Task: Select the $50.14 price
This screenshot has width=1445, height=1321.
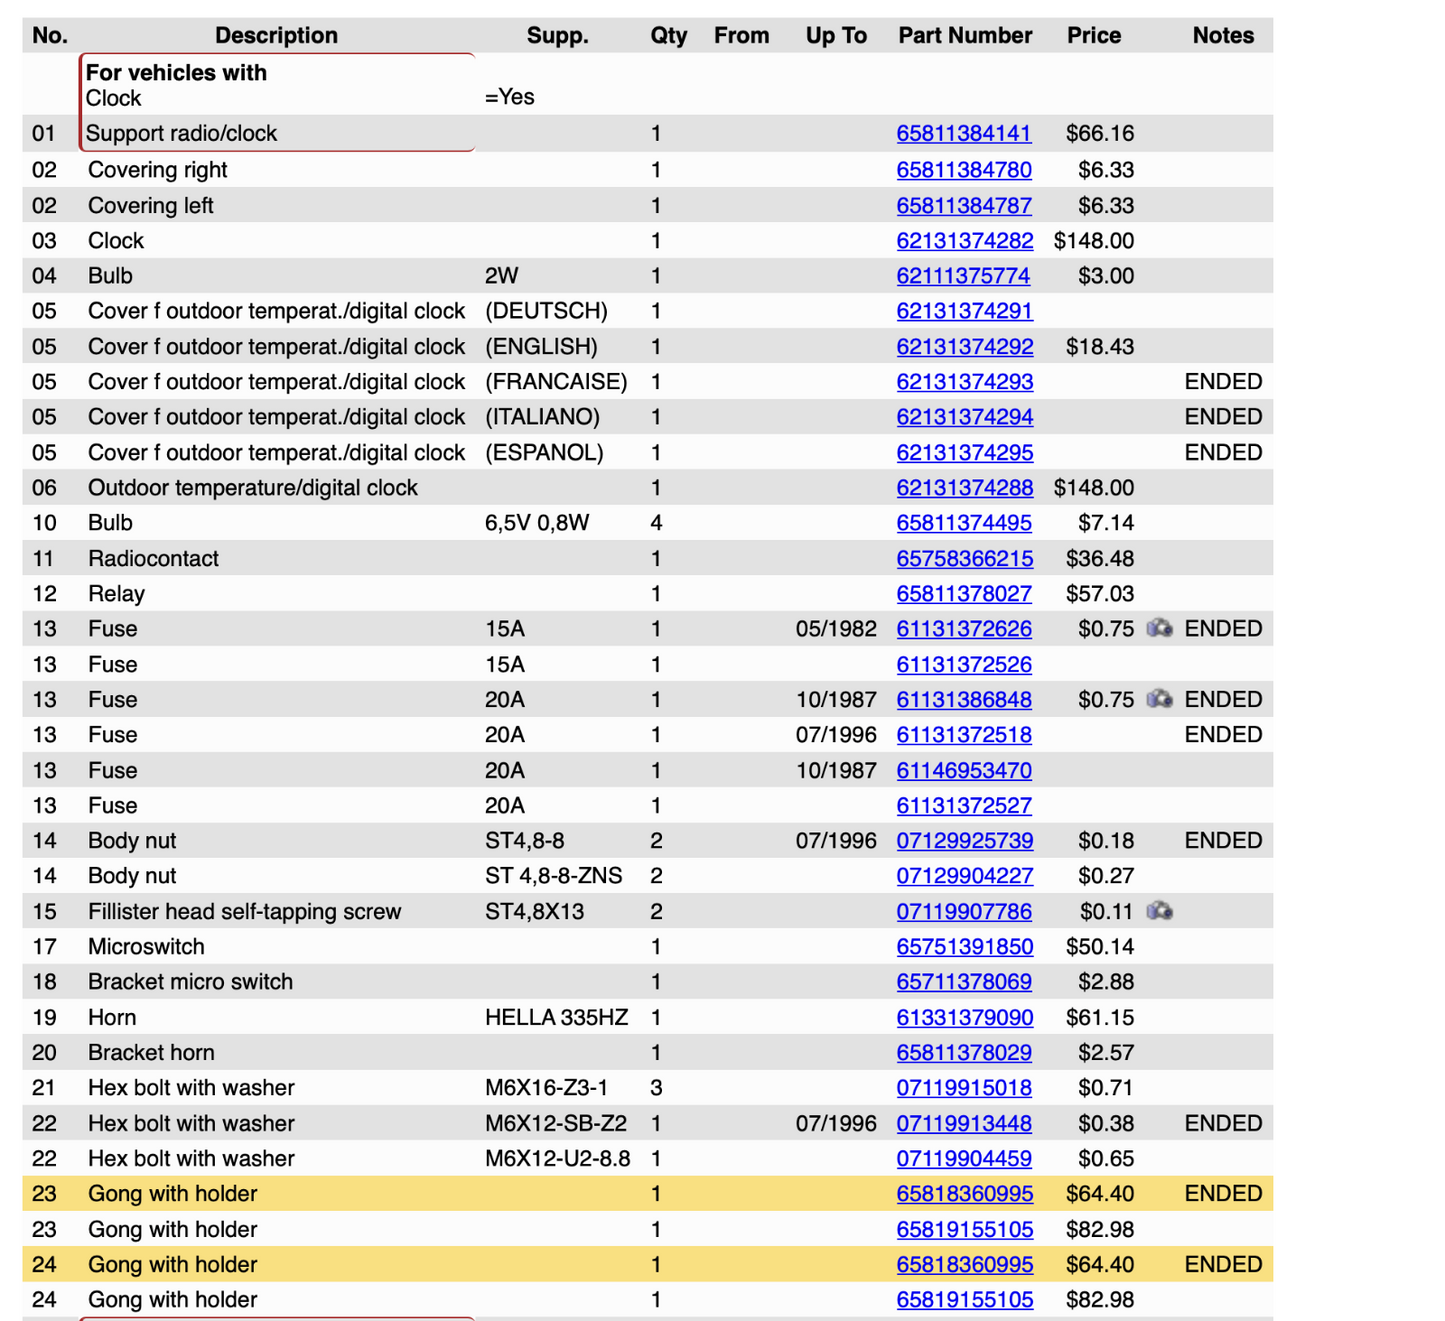Action: (1100, 947)
